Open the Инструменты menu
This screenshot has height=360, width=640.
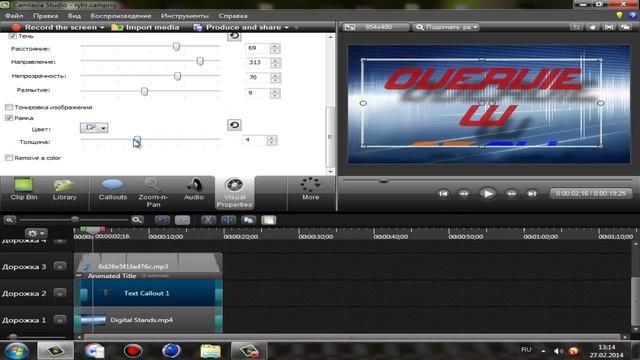pos(185,16)
